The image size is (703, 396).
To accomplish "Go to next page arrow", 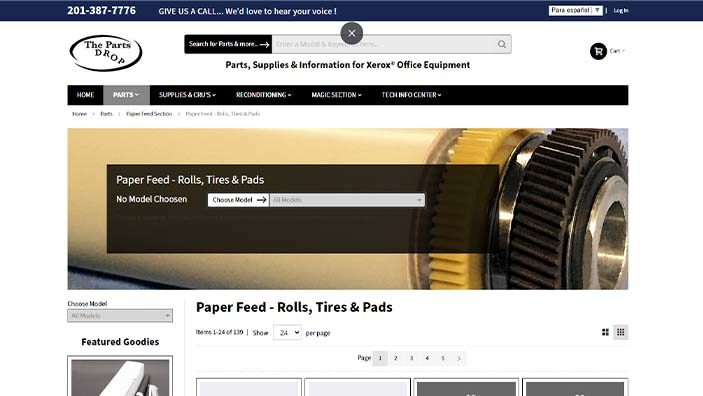I will coord(459,358).
